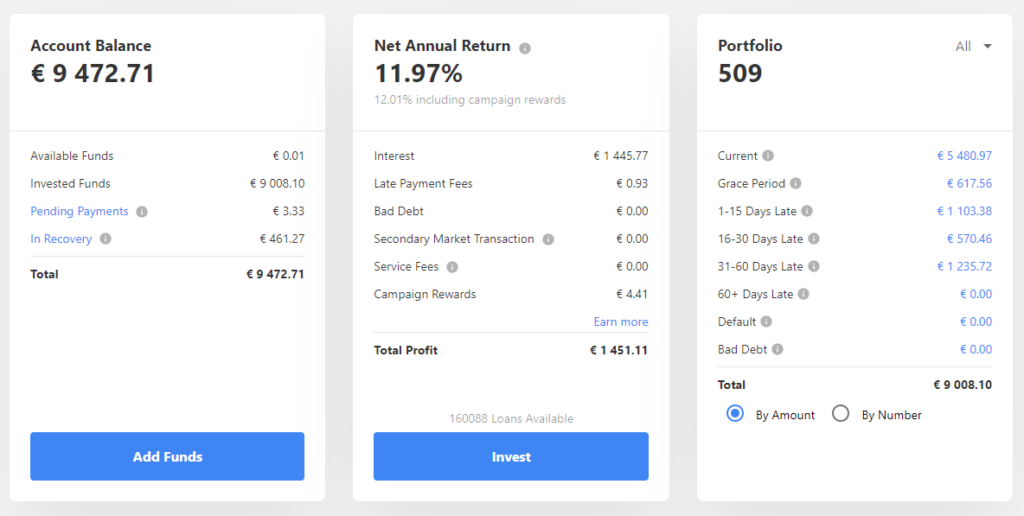Click info icon next to Bad Debt in Portfolio
Image resolution: width=1024 pixels, height=516 pixels.
coord(778,350)
